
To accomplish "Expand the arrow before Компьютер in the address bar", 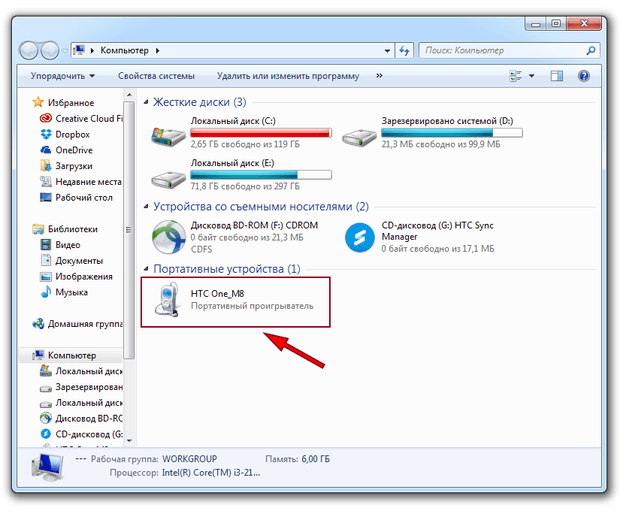I will point(92,51).
